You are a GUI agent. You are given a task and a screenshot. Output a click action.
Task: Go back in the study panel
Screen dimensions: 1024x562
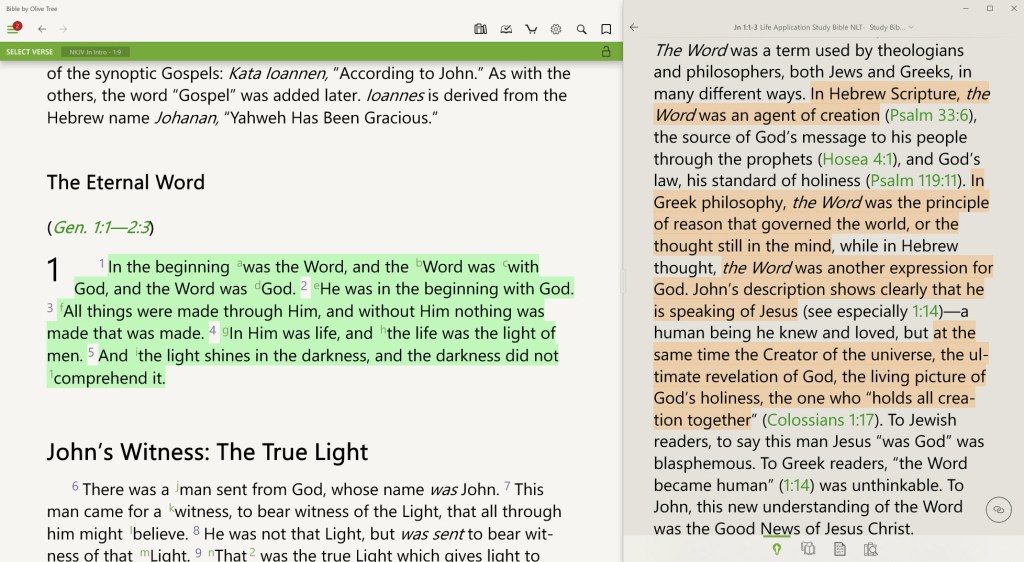(x=633, y=27)
